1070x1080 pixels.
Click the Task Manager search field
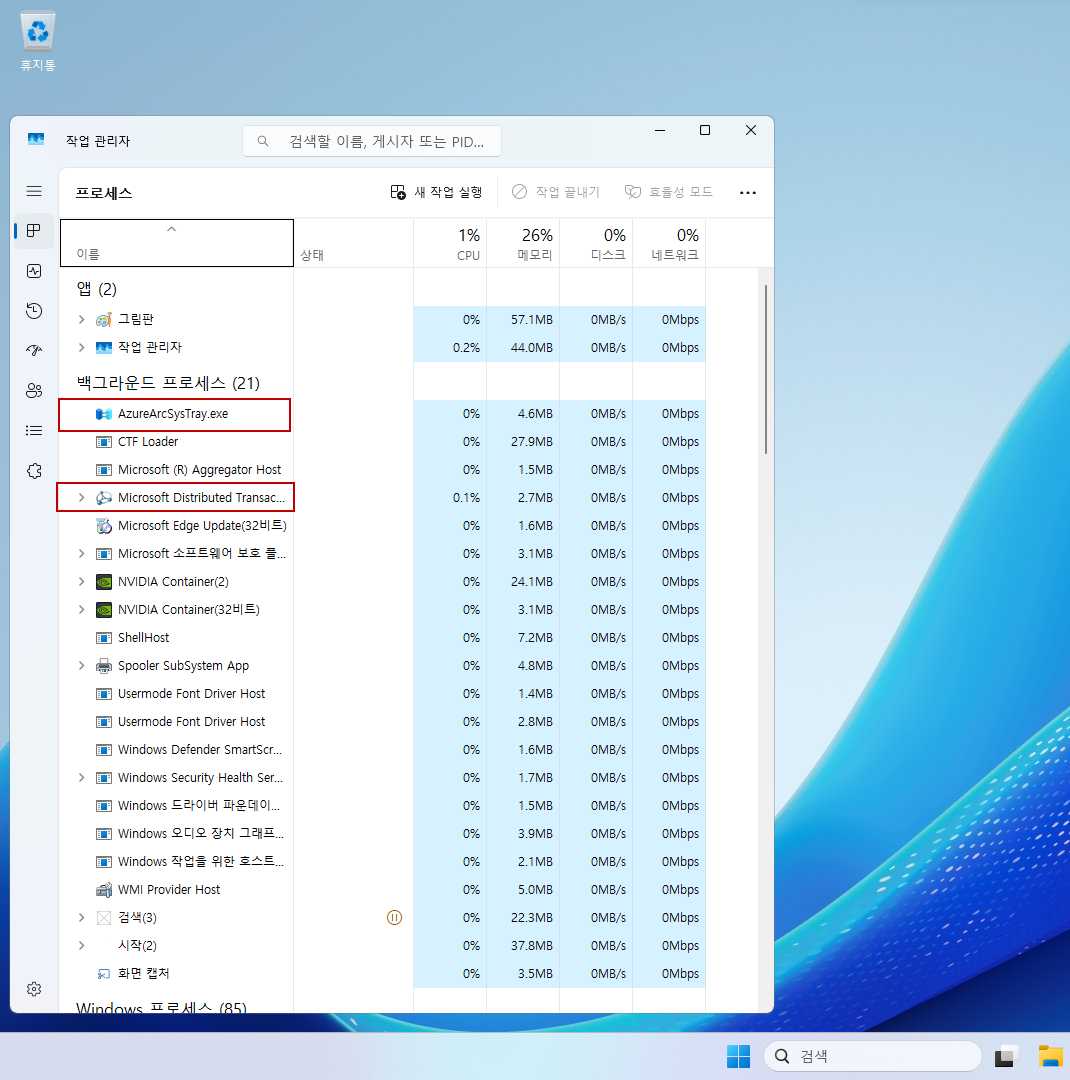[x=372, y=141]
